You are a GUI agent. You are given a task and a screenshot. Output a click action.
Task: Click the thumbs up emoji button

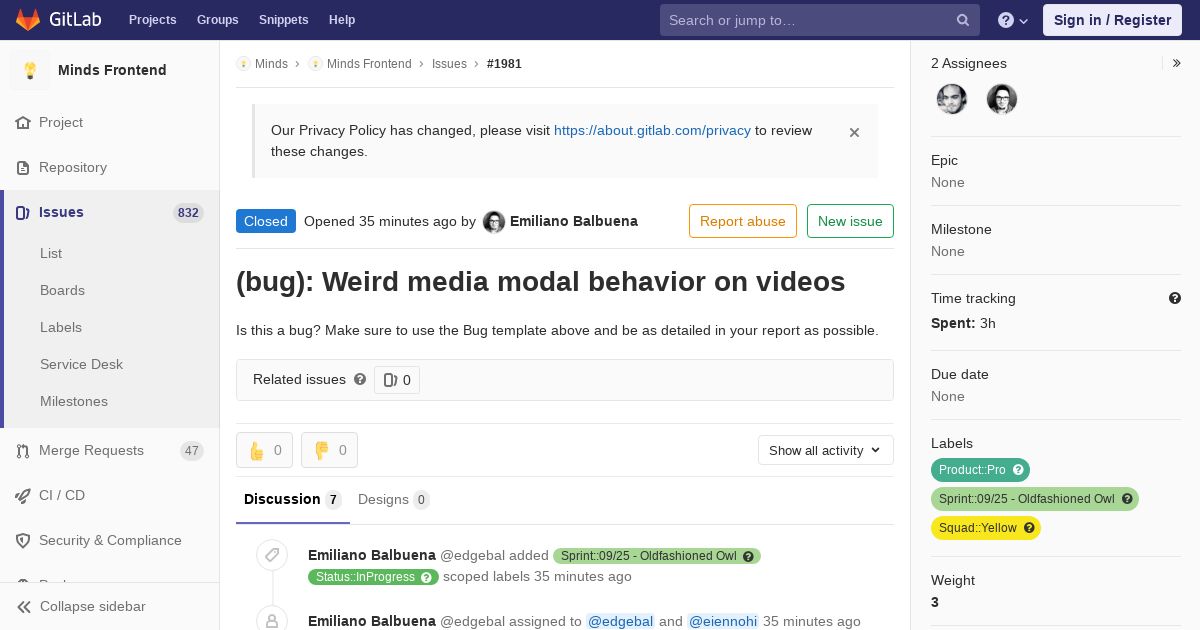pos(264,450)
